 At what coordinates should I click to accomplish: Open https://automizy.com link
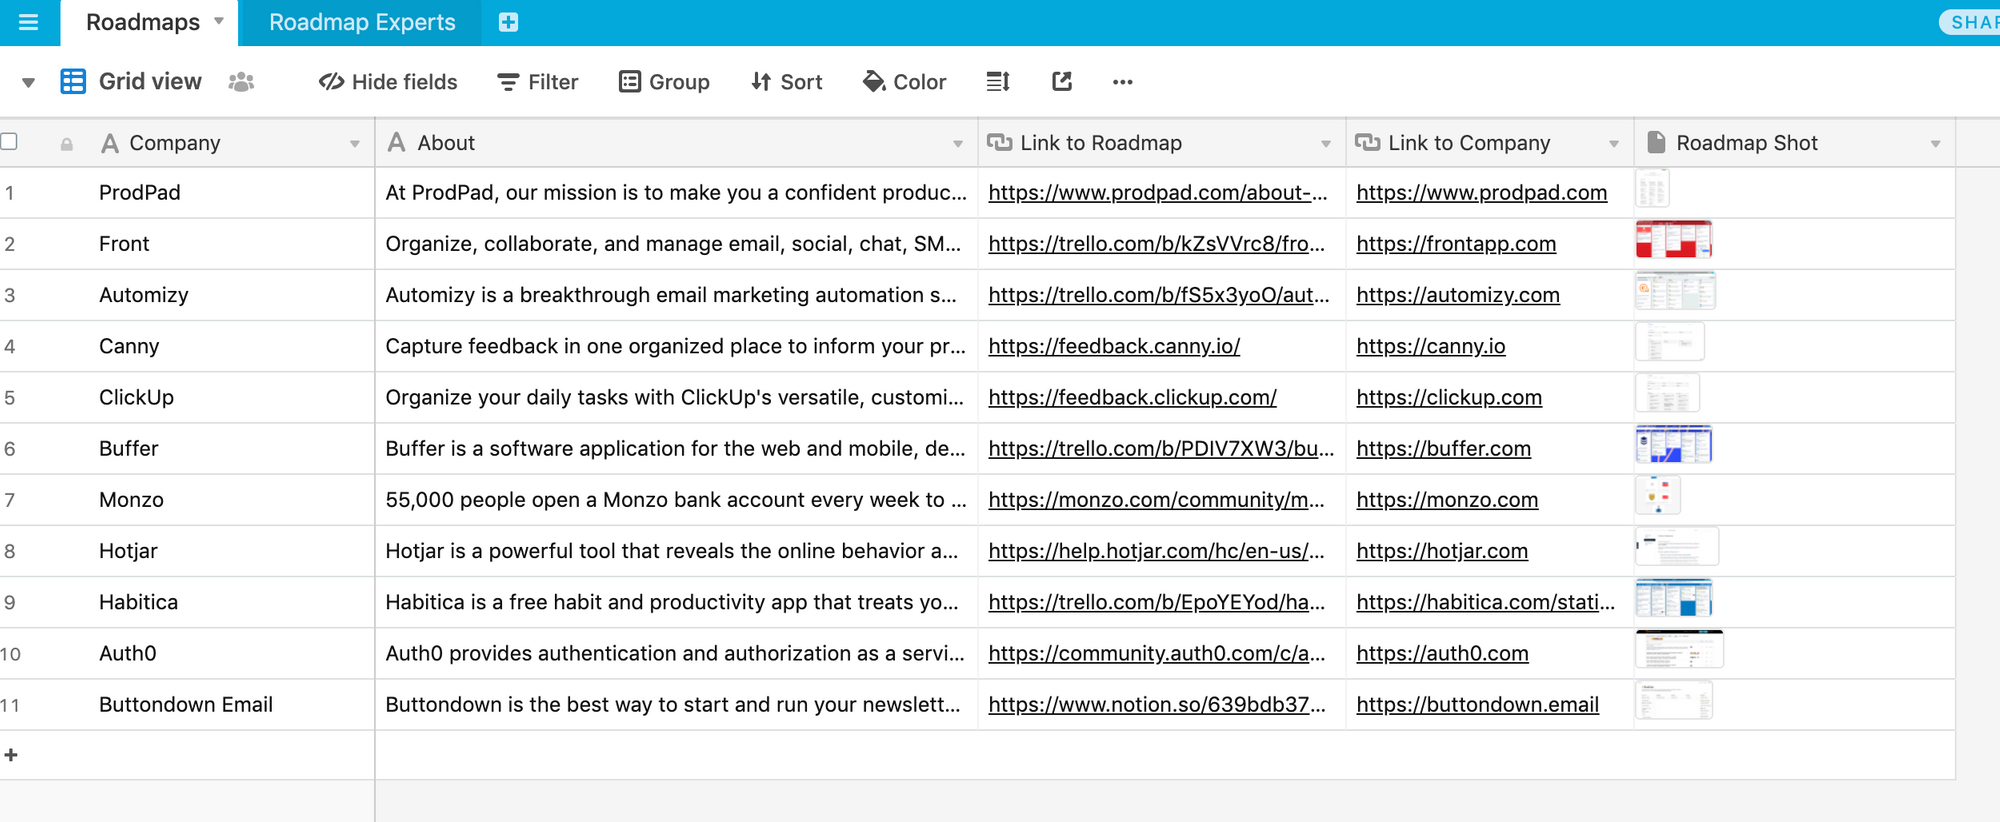[1458, 294]
